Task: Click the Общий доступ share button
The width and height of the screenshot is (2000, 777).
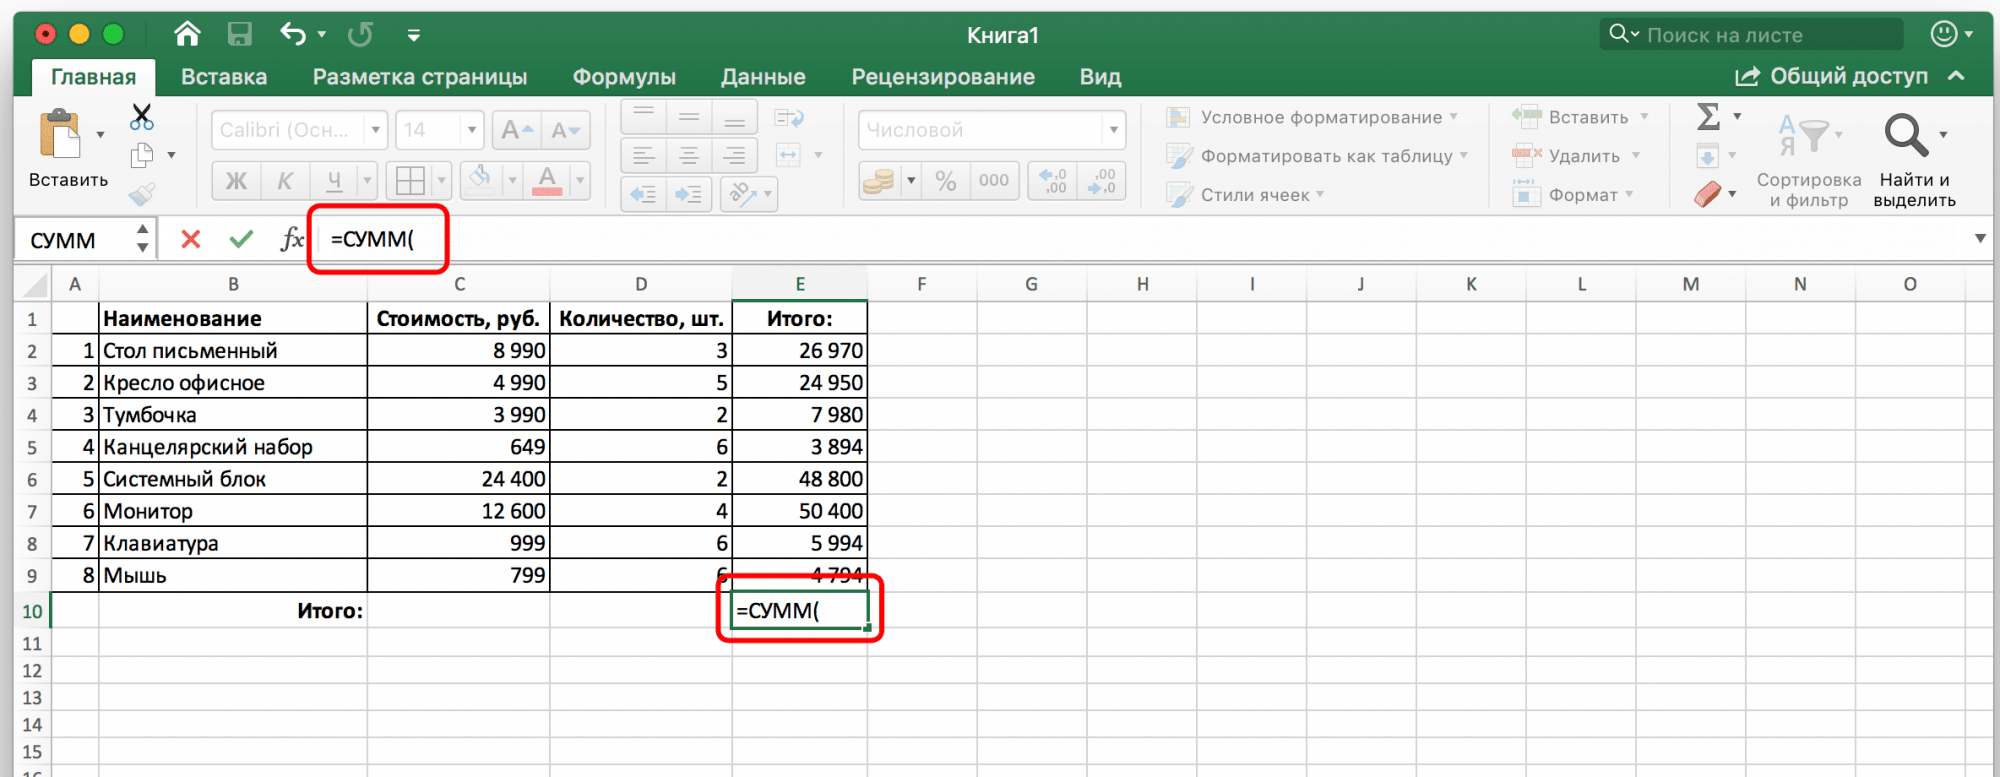Action: point(1831,77)
